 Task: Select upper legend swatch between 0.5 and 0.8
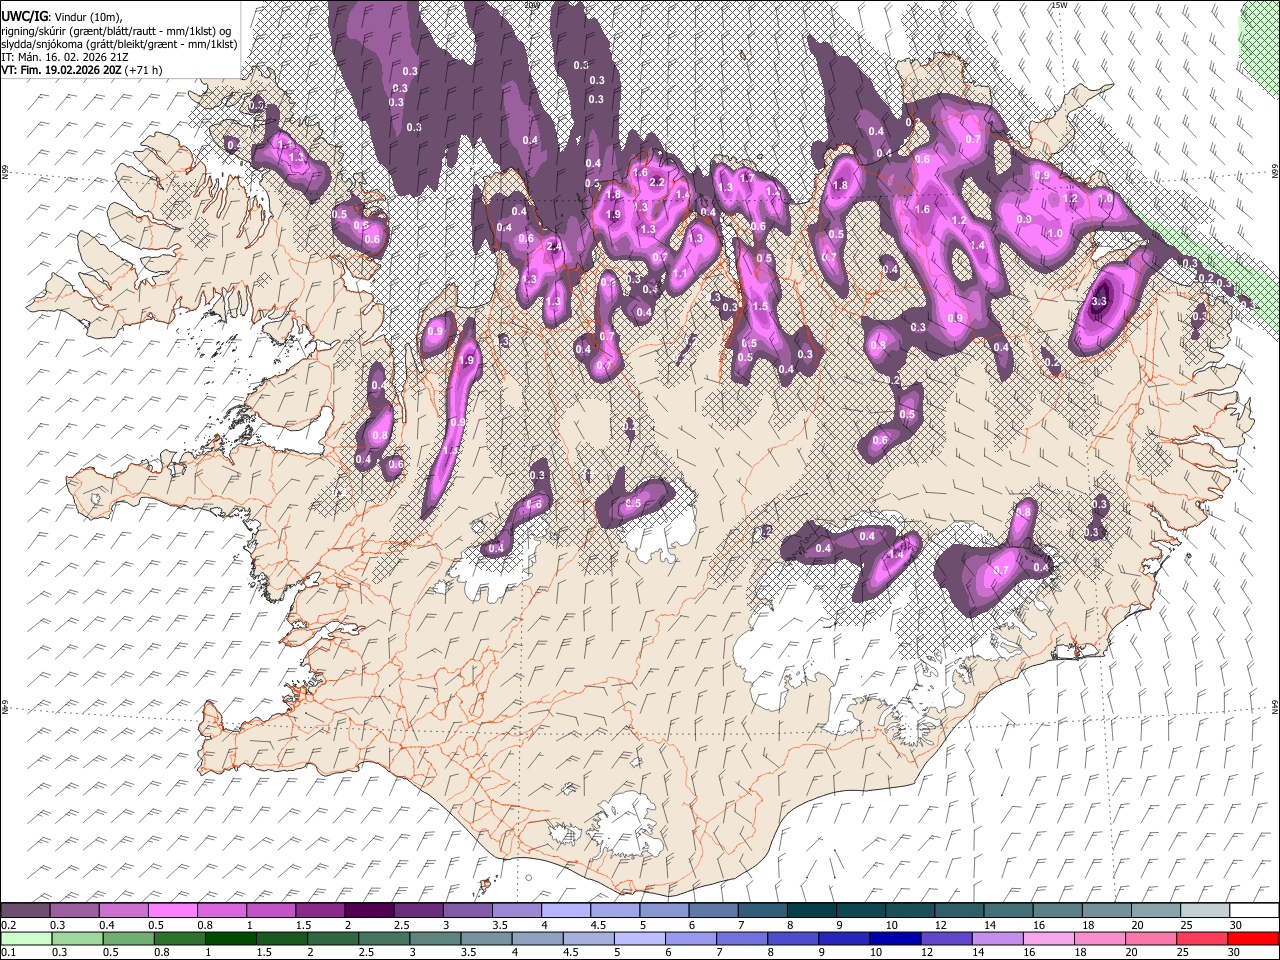pos(172,910)
